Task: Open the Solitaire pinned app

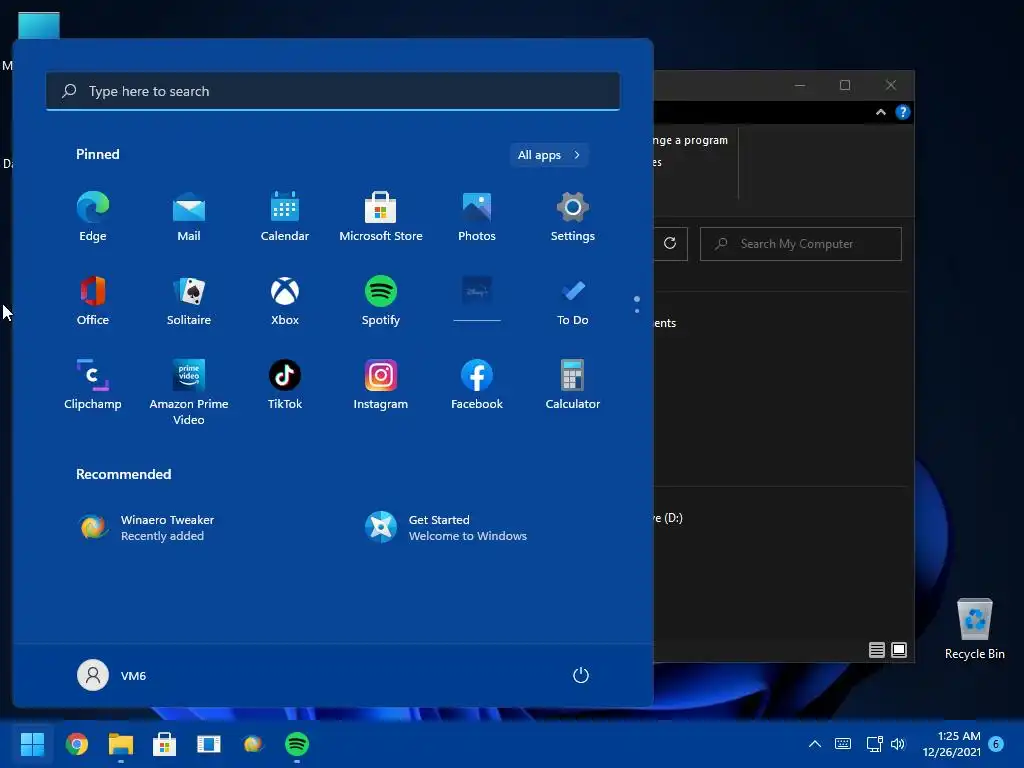Action: [189, 301]
